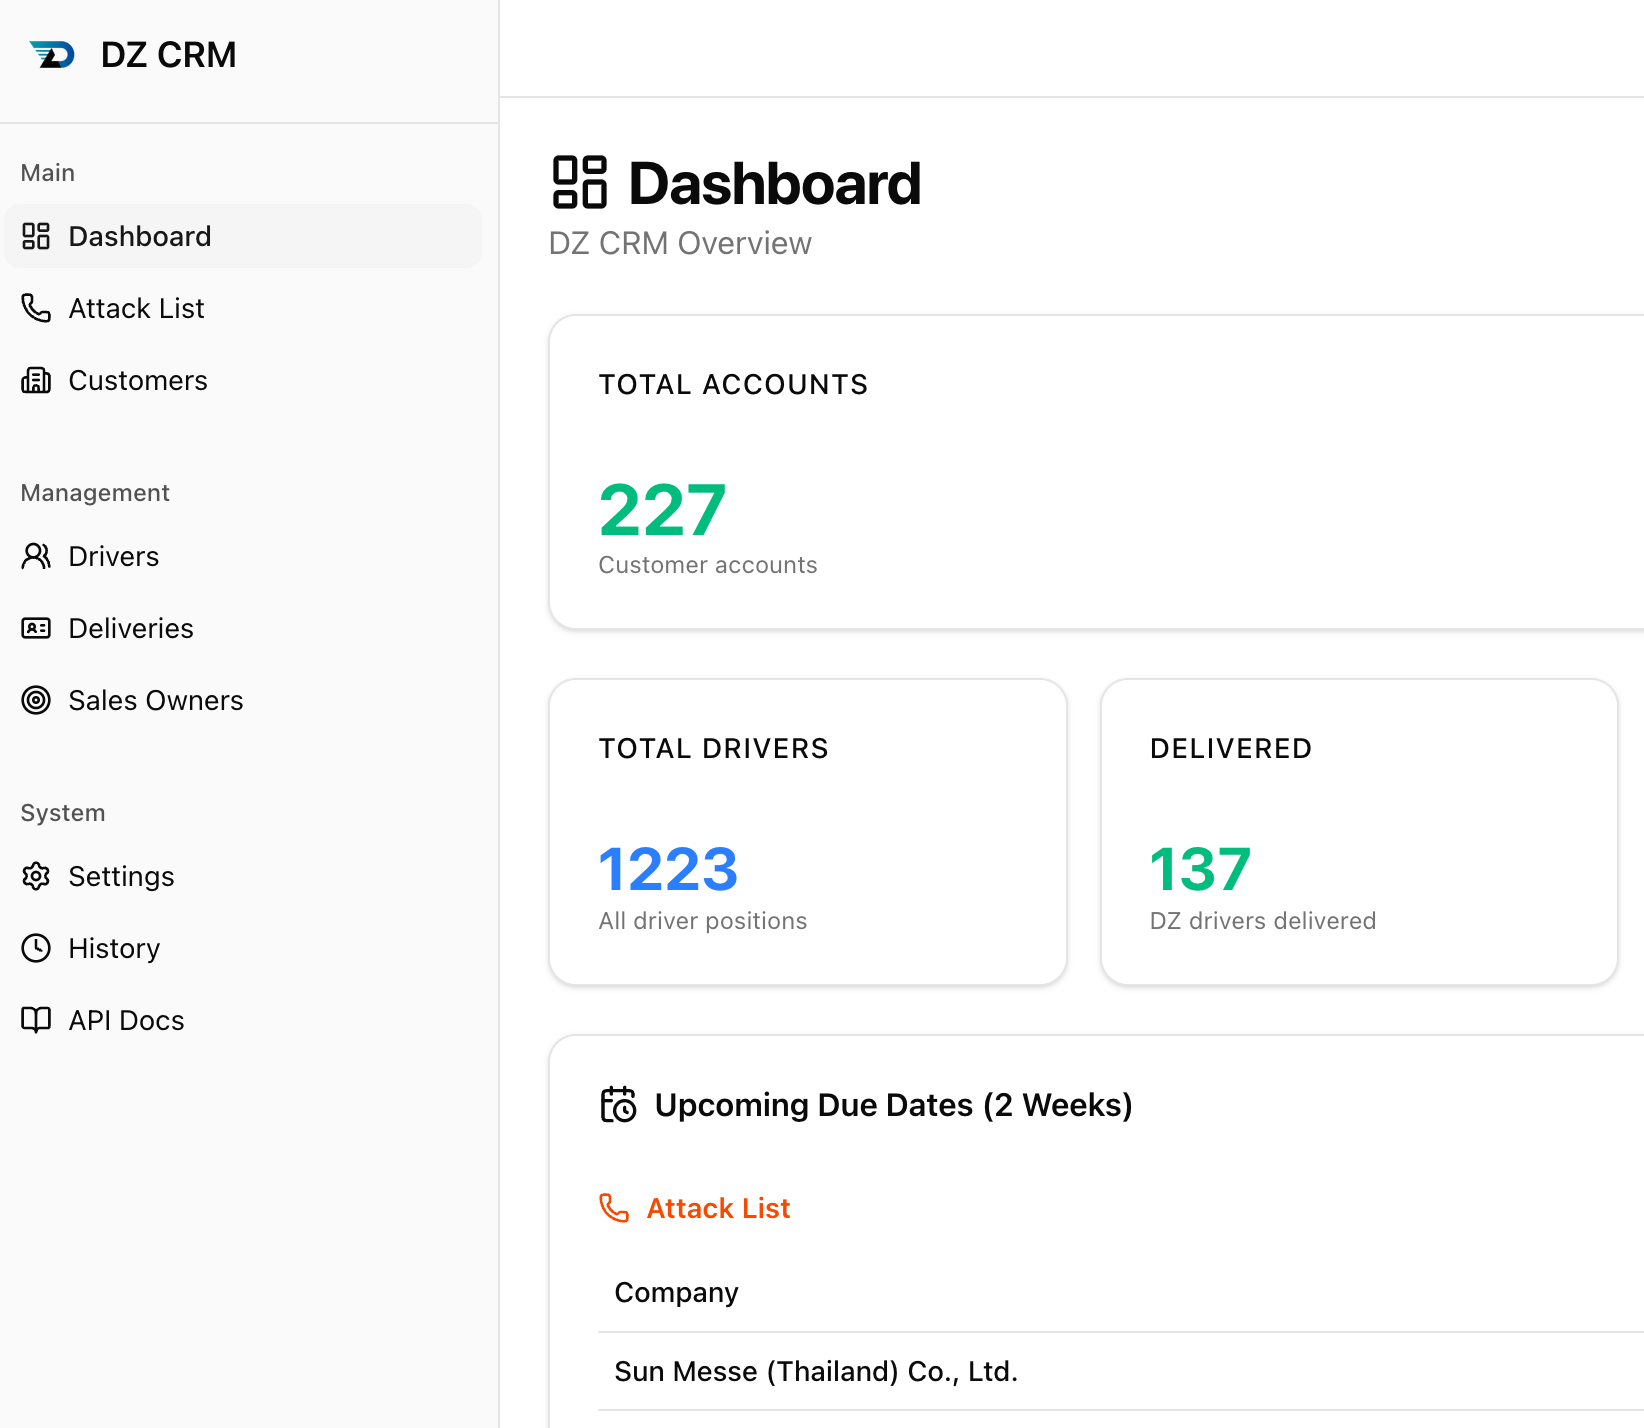The height and width of the screenshot is (1428, 1644).
Task: Click the Company column header
Action: (676, 1292)
